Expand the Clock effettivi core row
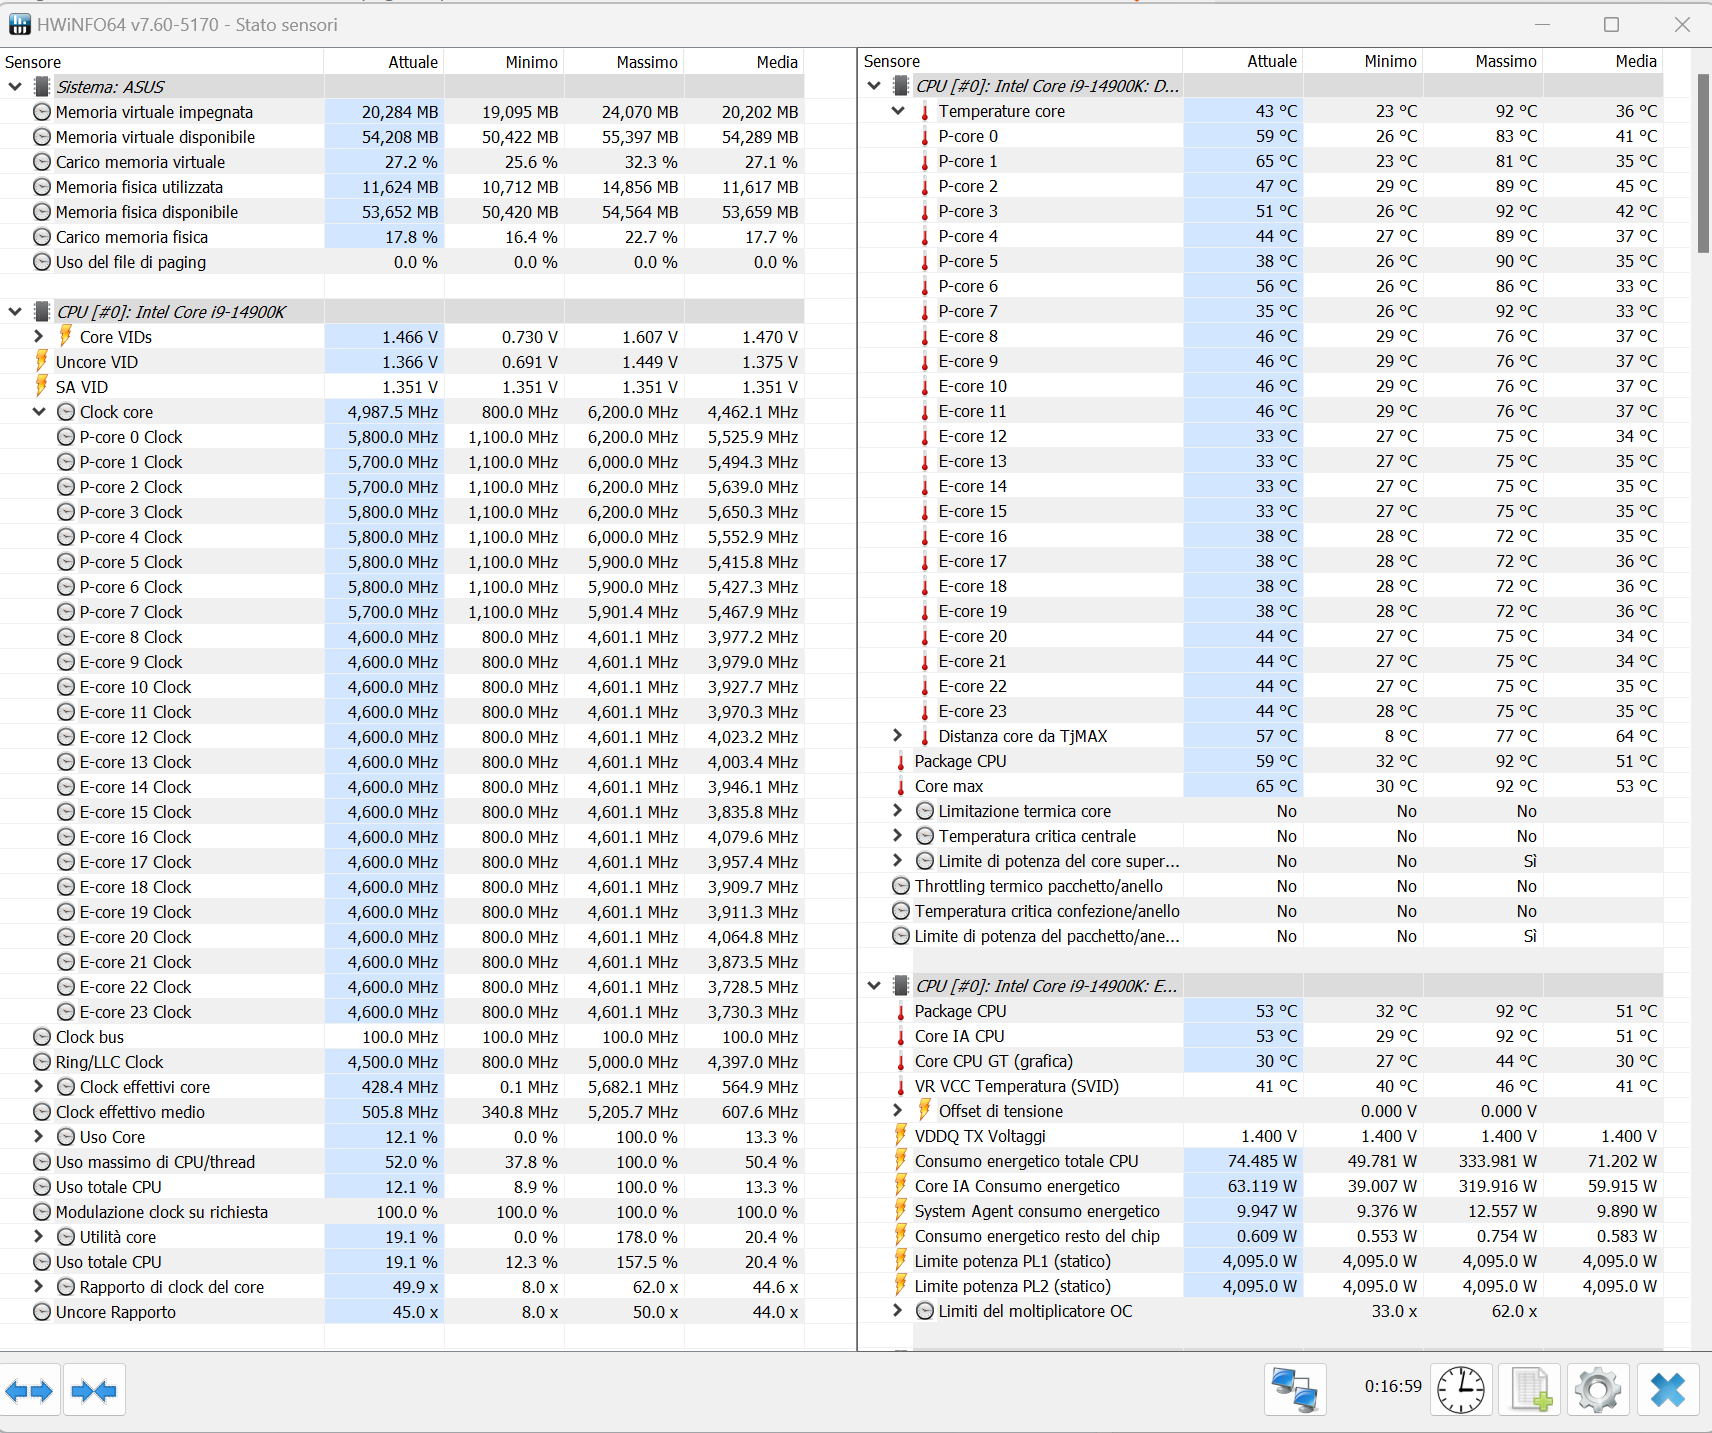The height and width of the screenshot is (1433, 1712). pyautogui.click(x=39, y=1086)
